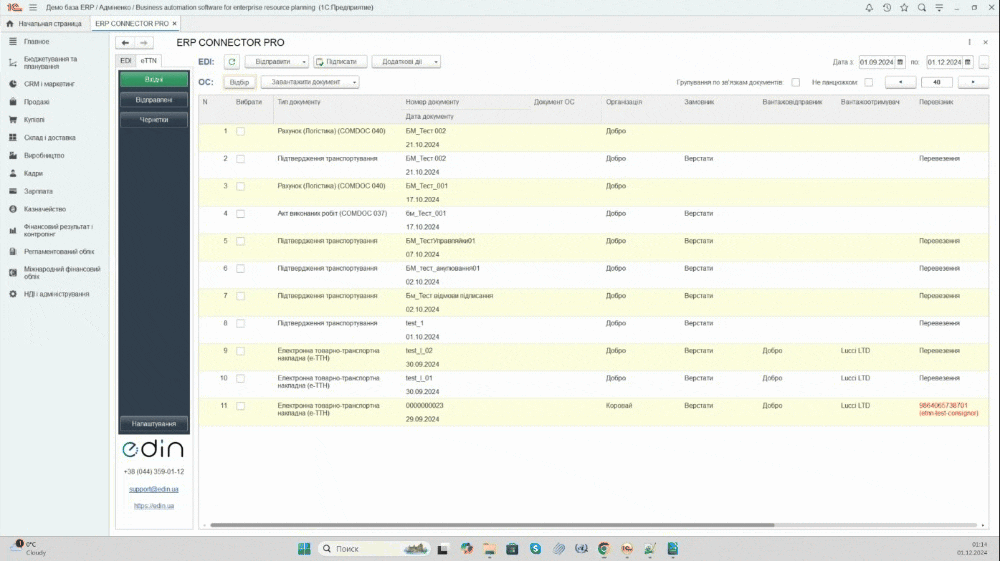Open the support@edin.ua email link
Image resolution: width=1000 pixels, height=561 pixels.
point(153,489)
